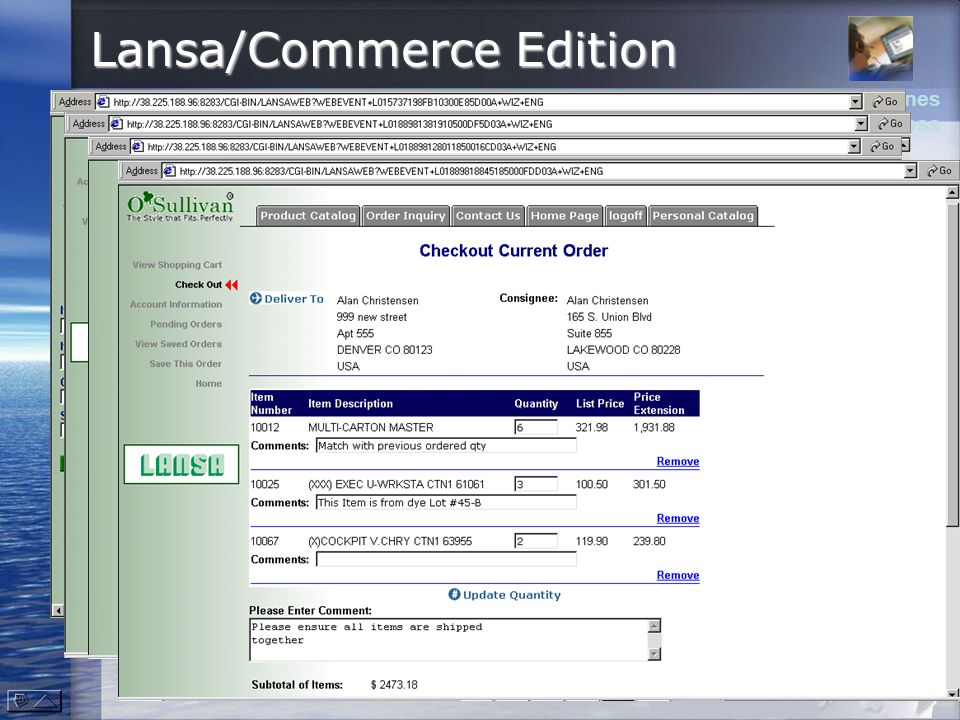Click the Deliver To link
This screenshot has height=720, width=960.
click(294, 299)
